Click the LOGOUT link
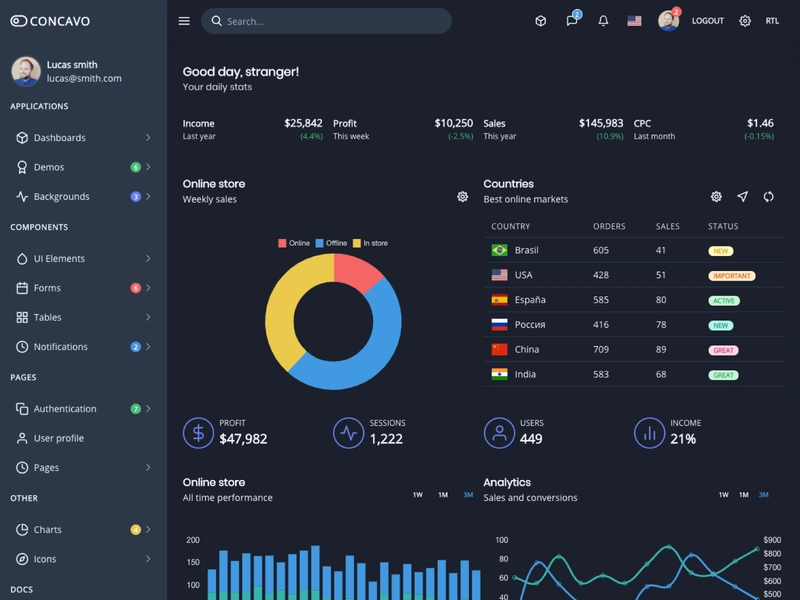 coord(708,21)
